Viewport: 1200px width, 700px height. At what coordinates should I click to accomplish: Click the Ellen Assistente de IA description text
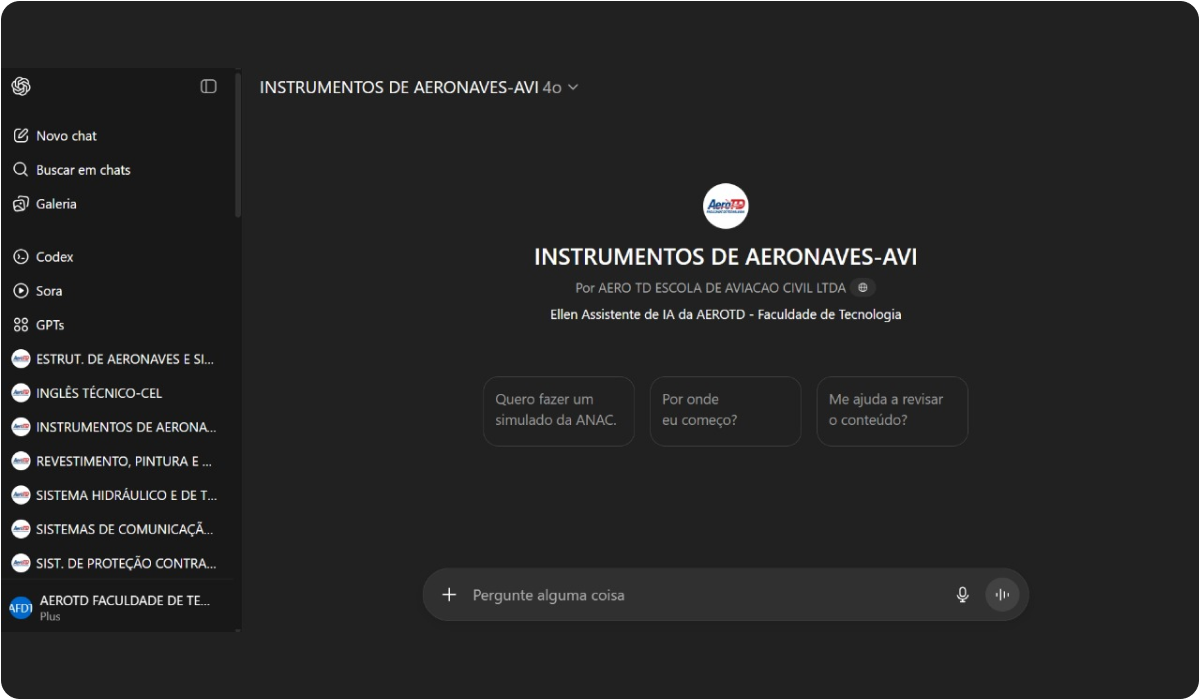tap(725, 315)
